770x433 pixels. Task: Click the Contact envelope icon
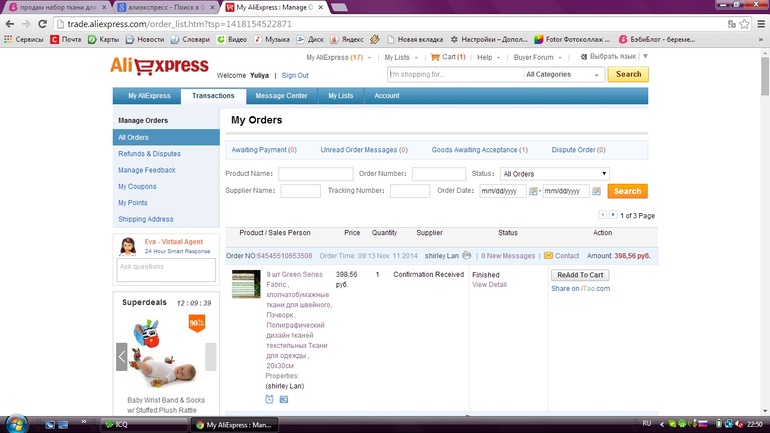(548, 256)
